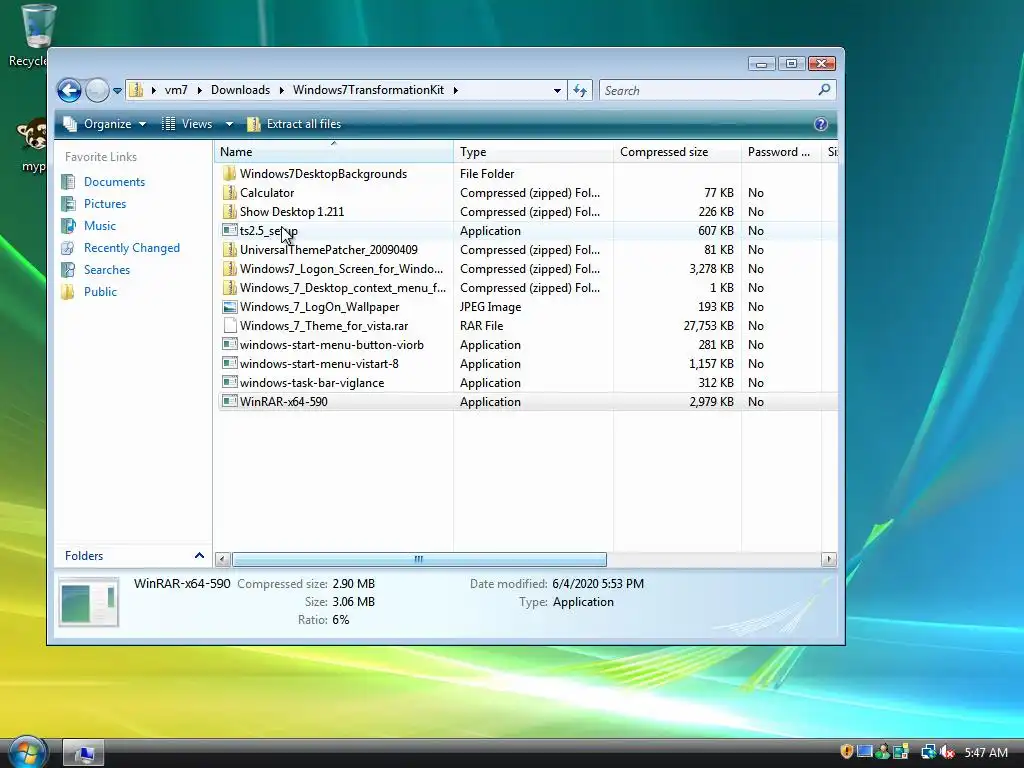Open Music in Favorite Links

pos(99,226)
